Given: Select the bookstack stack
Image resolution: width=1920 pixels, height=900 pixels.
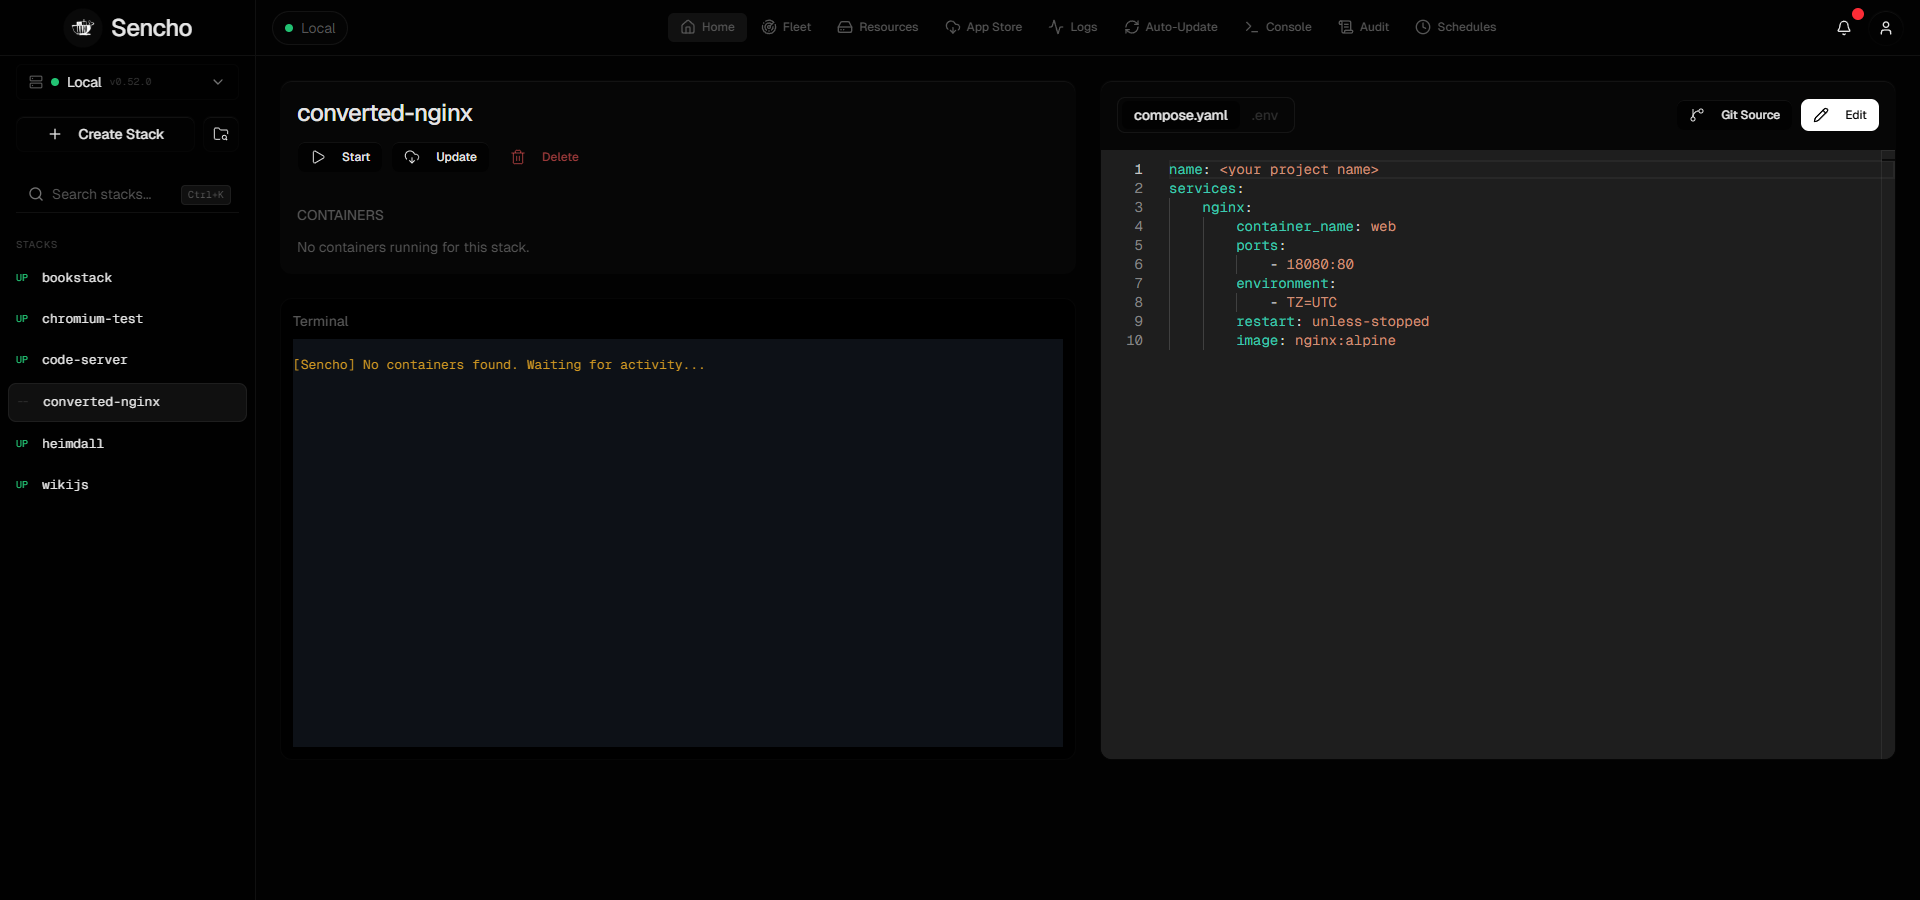Looking at the screenshot, I should pyautogui.click(x=127, y=278).
